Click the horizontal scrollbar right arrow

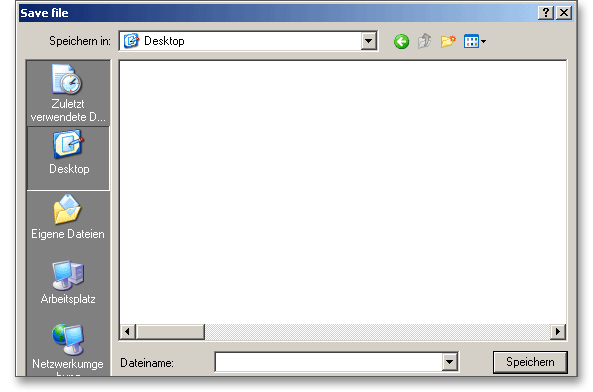point(558,332)
